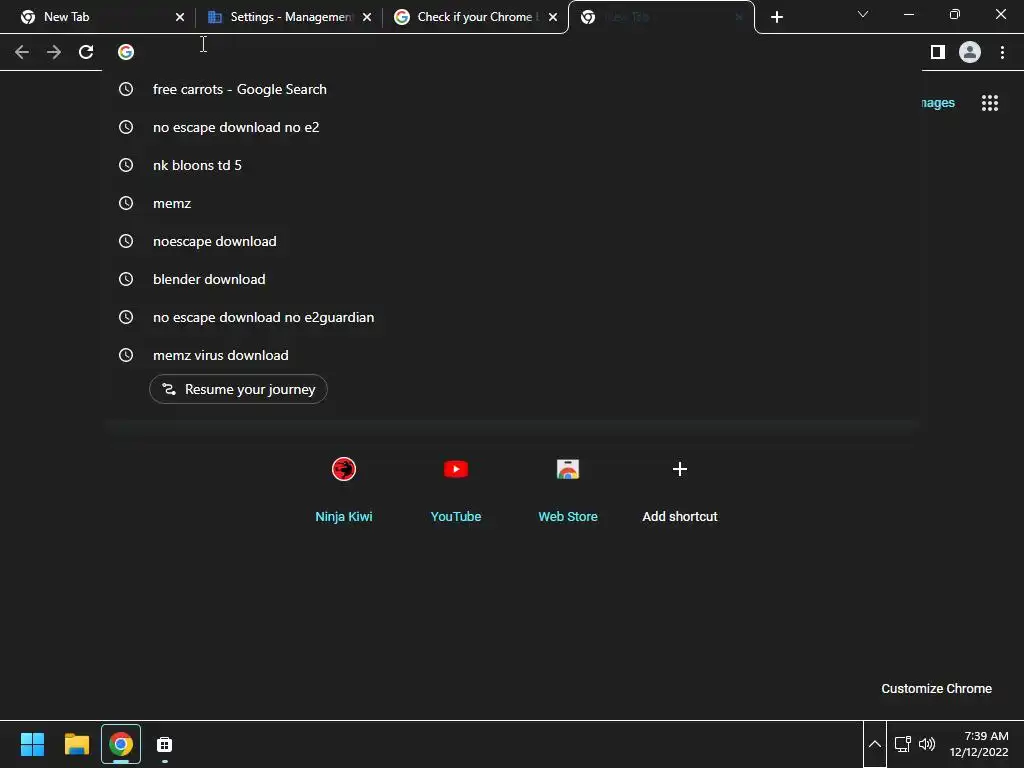Expand the tab search dropdown arrow
Image resolution: width=1024 pixels, height=768 pixels.
863,14
